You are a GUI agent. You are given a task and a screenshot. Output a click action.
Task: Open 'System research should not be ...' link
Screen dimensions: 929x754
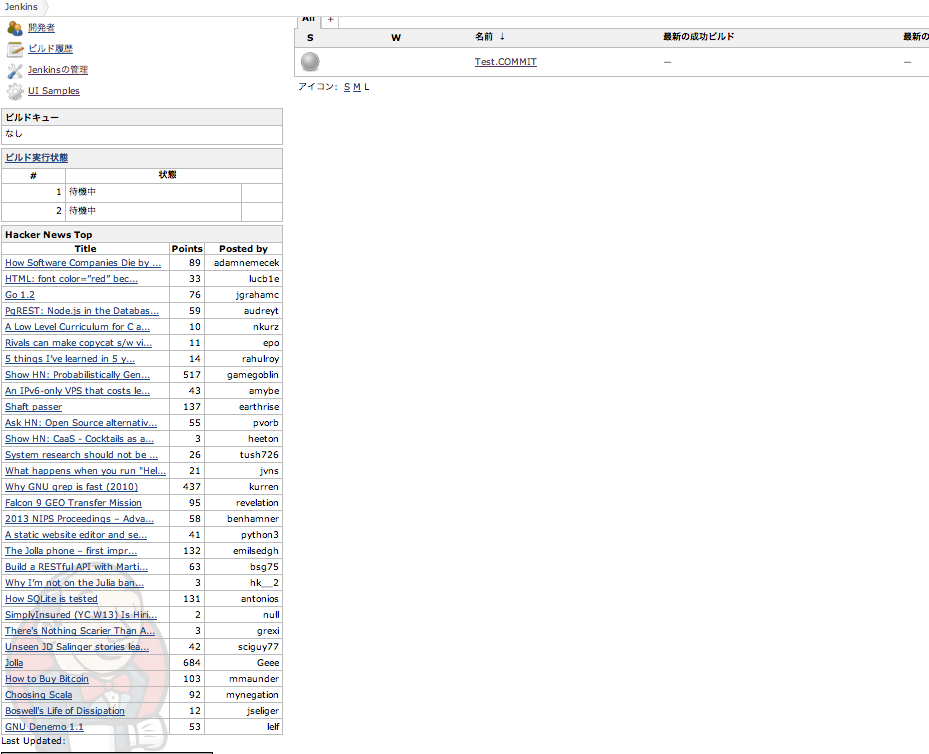pyautogui.click(x=82, y=454)
